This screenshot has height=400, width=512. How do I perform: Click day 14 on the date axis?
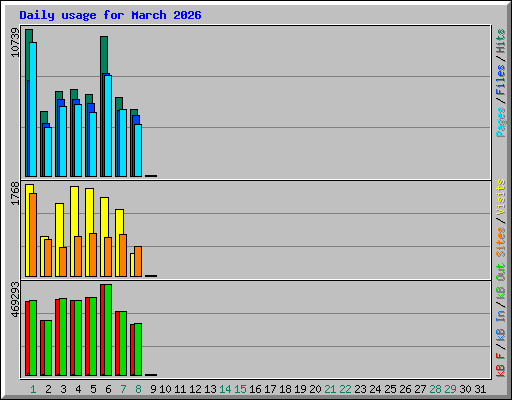tap(225, 389)
